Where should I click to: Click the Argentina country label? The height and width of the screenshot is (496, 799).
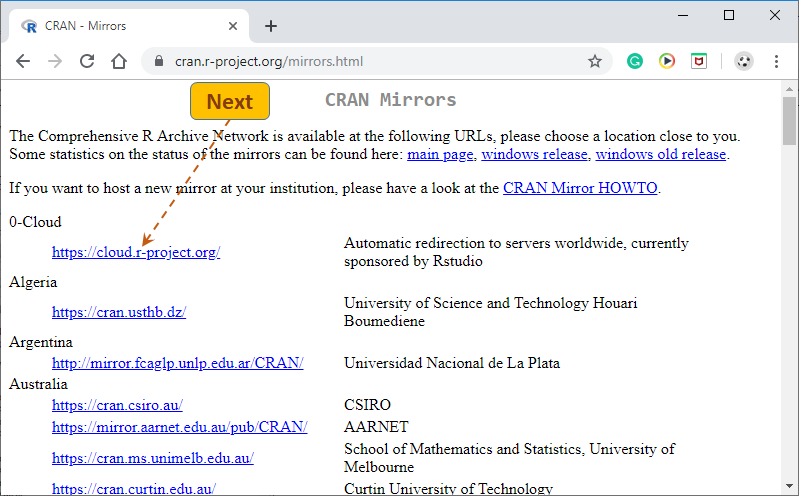pyautogui.click(x=41, y=342)
